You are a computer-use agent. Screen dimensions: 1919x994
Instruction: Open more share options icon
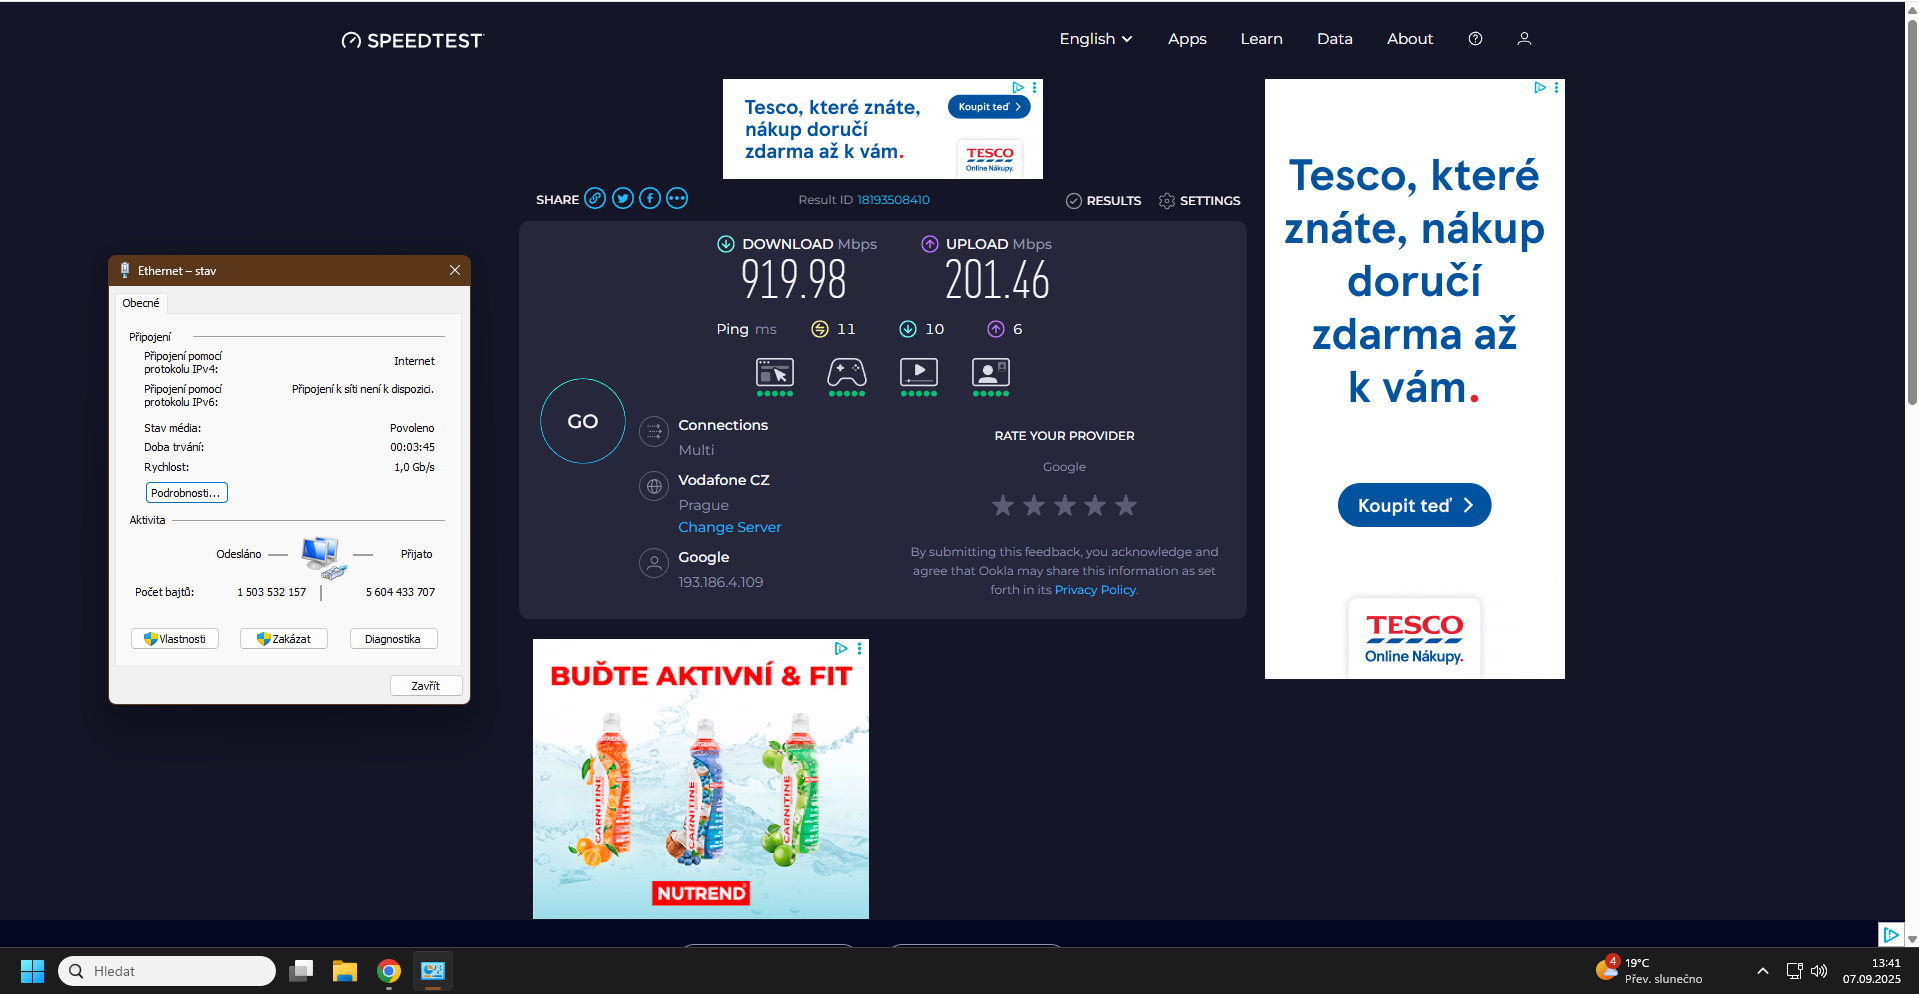pos(677,198)
